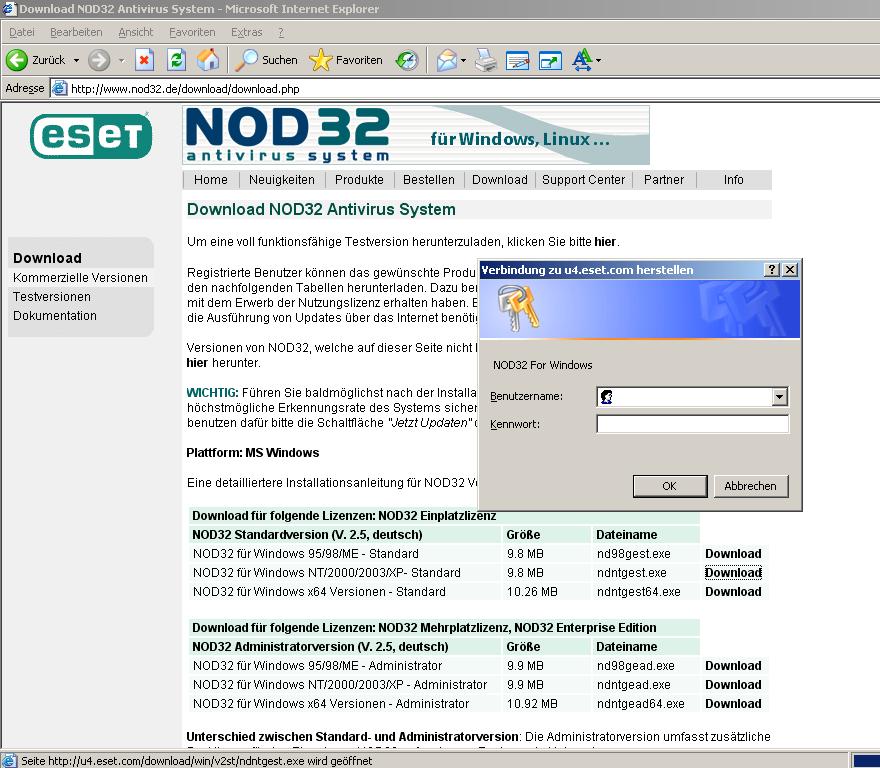Open the Info navigation tab
This screenshot has height=768, width=880.
tap(734, 180)
